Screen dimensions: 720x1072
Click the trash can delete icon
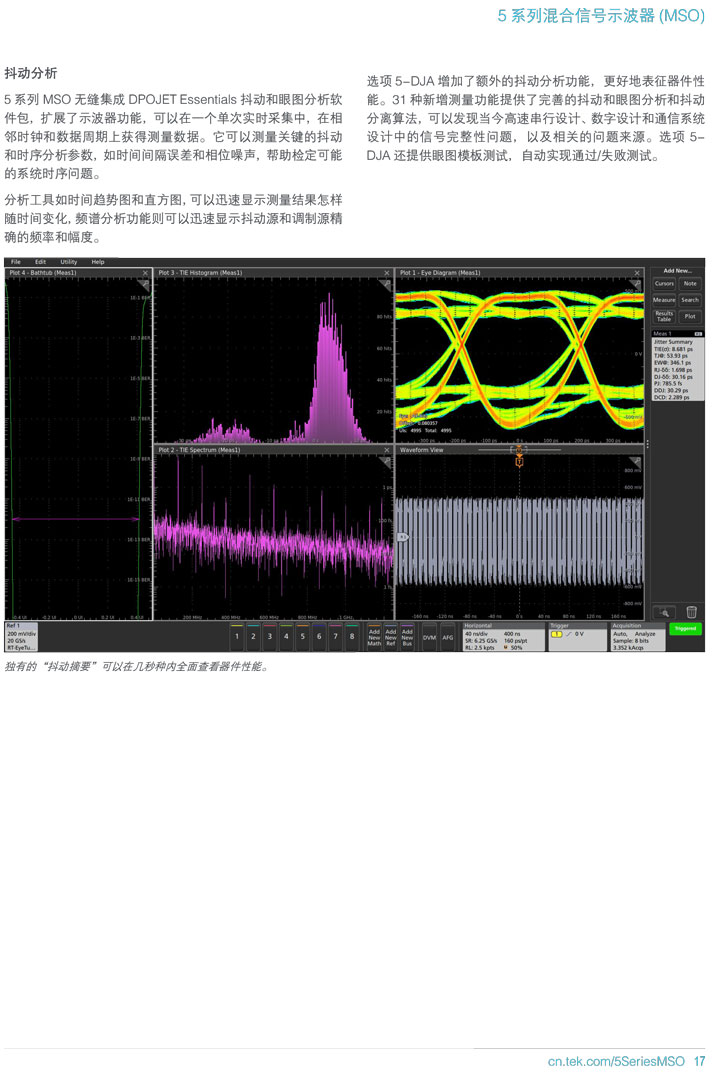pyautogui.click(x=691, y=612)
